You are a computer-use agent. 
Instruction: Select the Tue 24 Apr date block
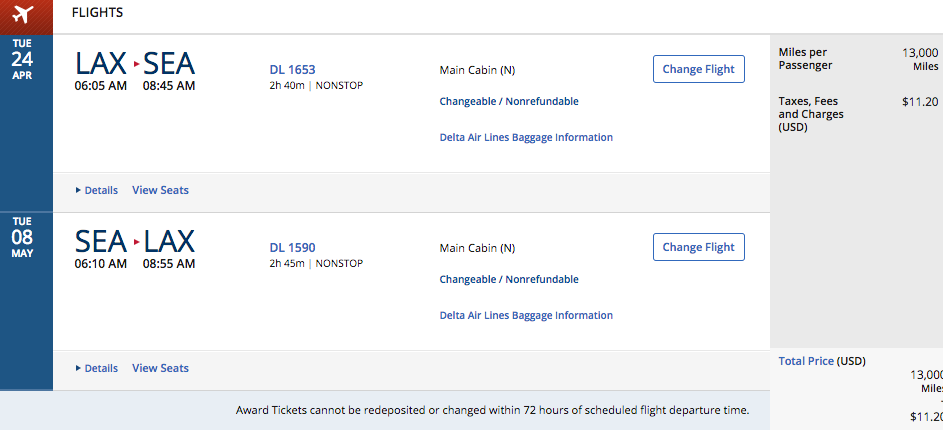pos(26,60)
